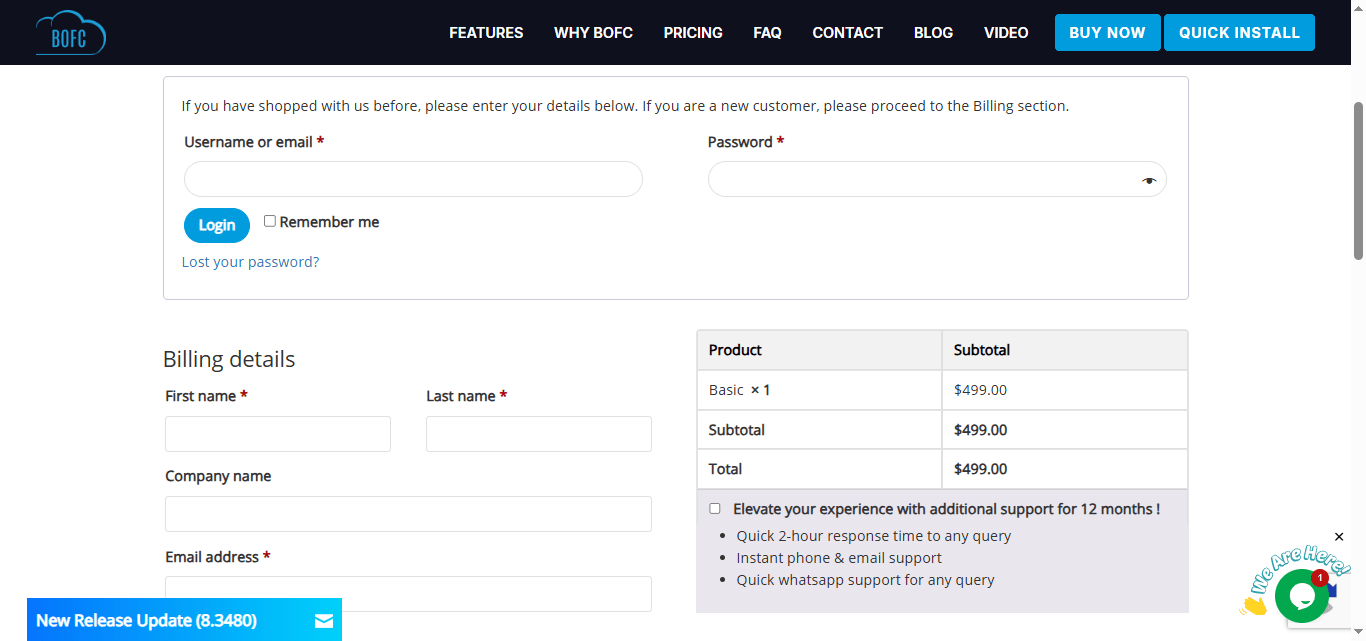The width and height of the screenshot is (1366, 641).
Task: Enable the Remember me checkbox
Action: (269, 221)
